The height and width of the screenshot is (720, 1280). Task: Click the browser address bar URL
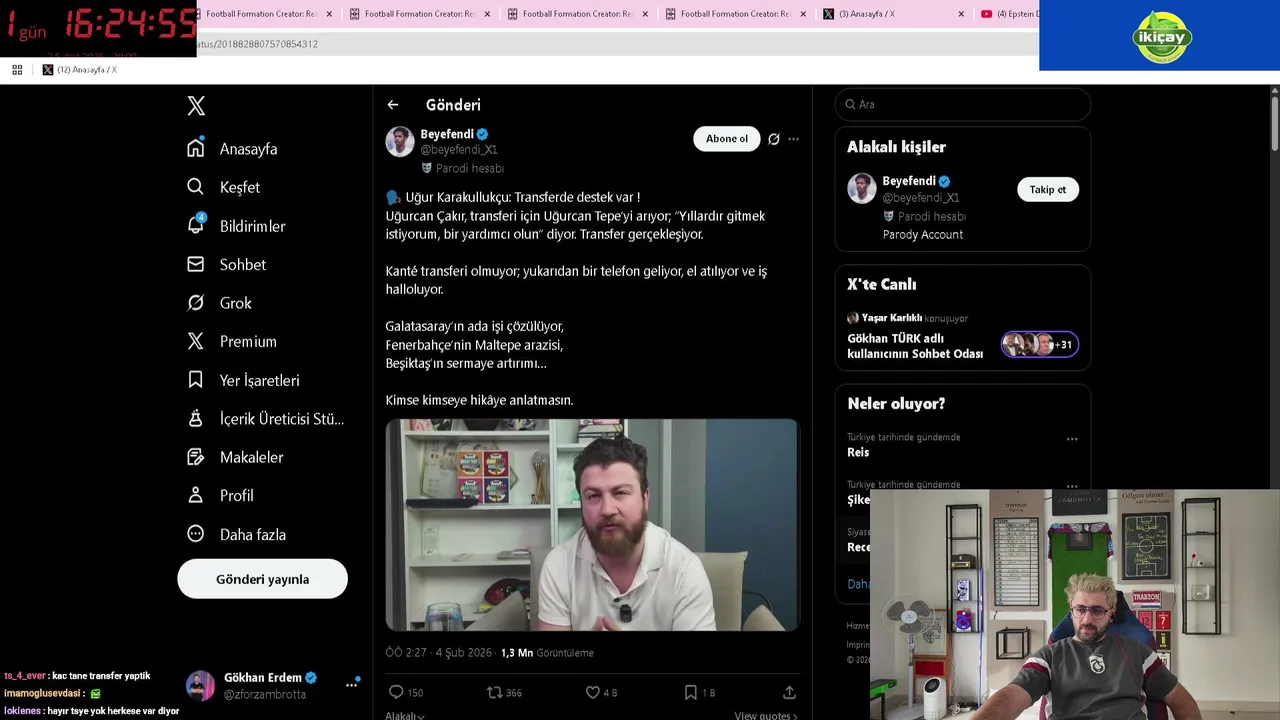[x=256, y=44]
